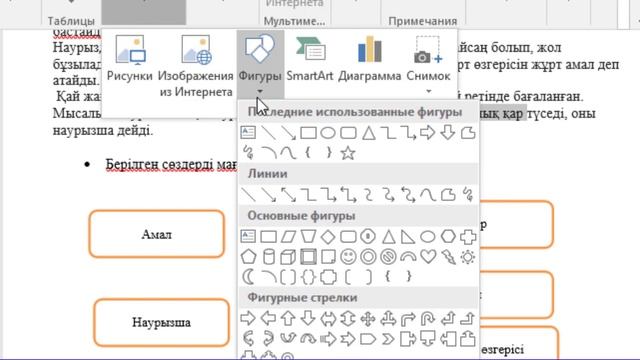Pick the triangle in recently used shapes

(369, 133)
